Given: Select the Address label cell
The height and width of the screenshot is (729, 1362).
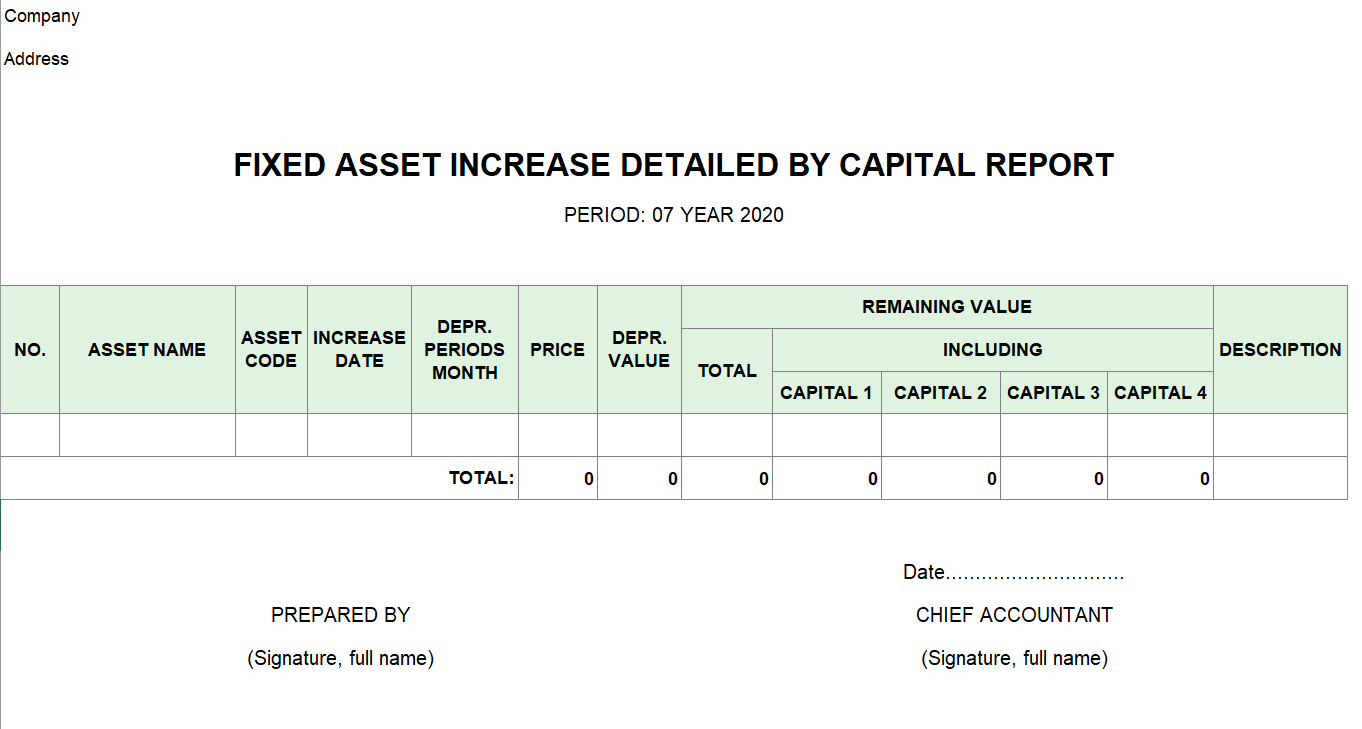Looking at the screenshot, I should (37, 59).
